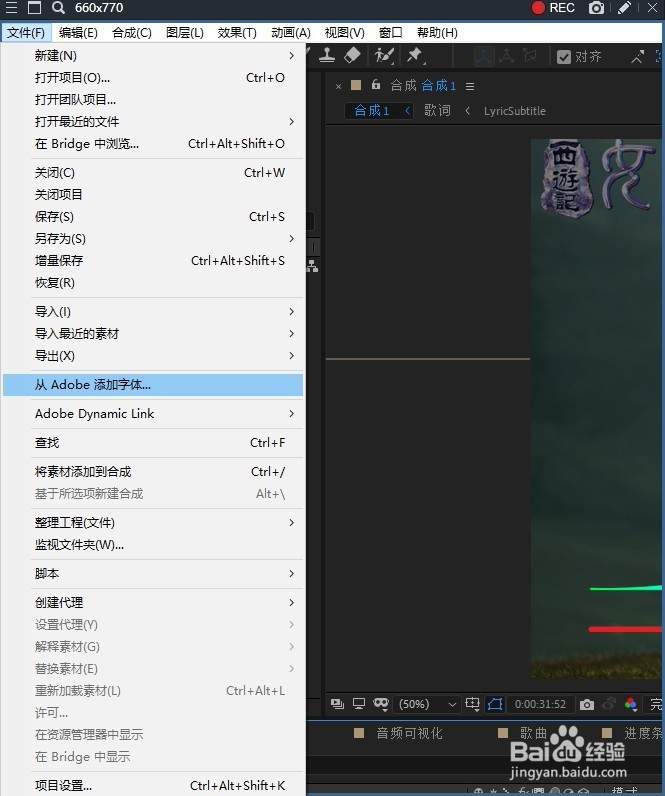Viewport: 665px width, 796px height.
Task: Choose 保存(S) menu item
Action: coord(153,217)
